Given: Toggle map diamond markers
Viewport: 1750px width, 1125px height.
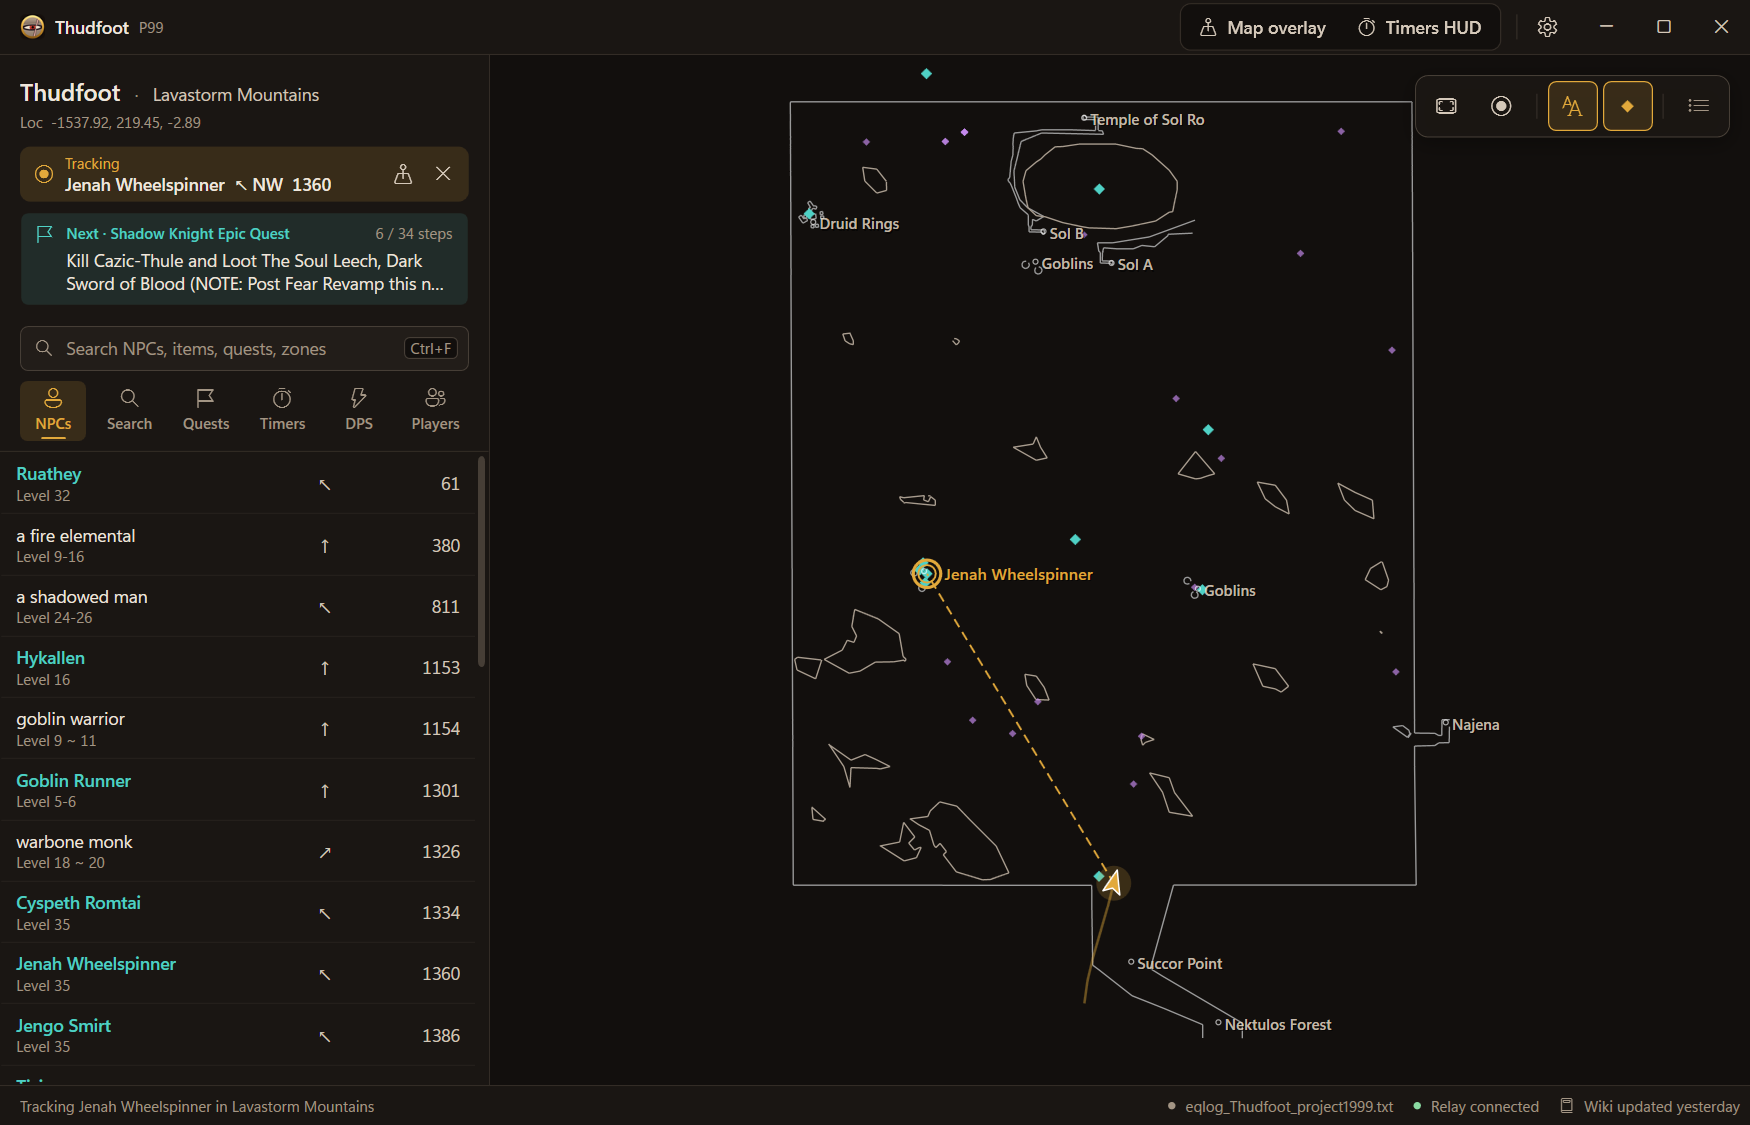Looking at the screenshot, I should [1628, 106].
